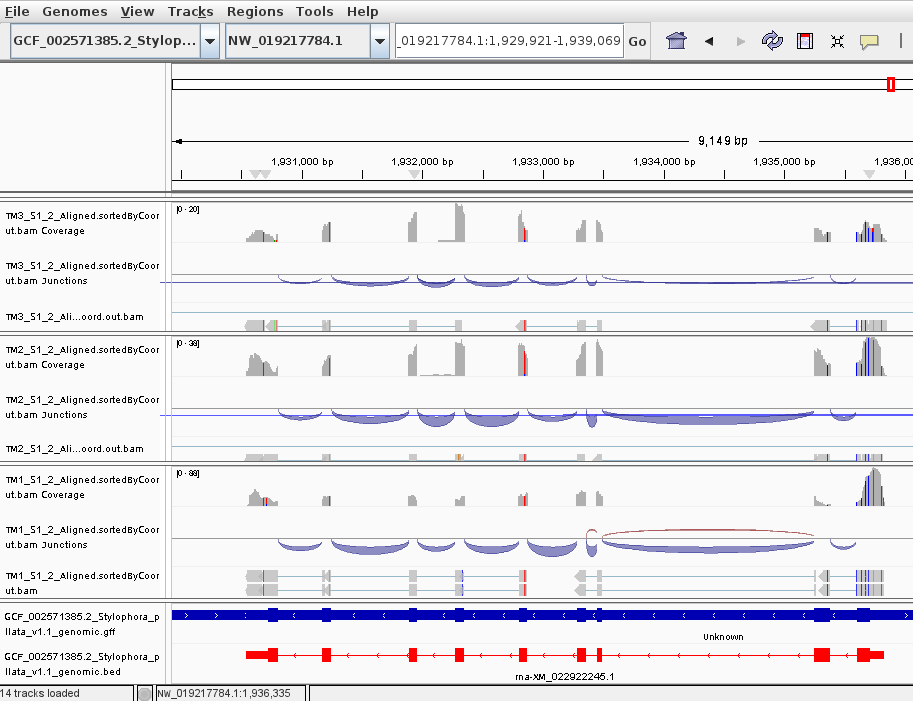Select the TM3_S1_2_Ali...oord.out.bam alignment track name
913x701 pixels.
(75, 317)
